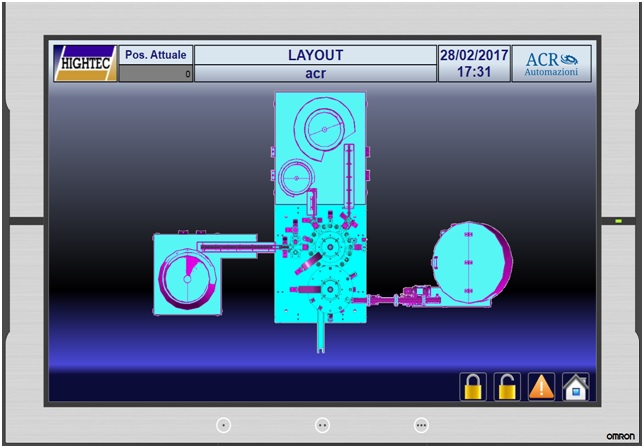The width and height of the screenshot is (644, 448).
Task: Select the vertical linear feeder rail
Action: point(349,177)
